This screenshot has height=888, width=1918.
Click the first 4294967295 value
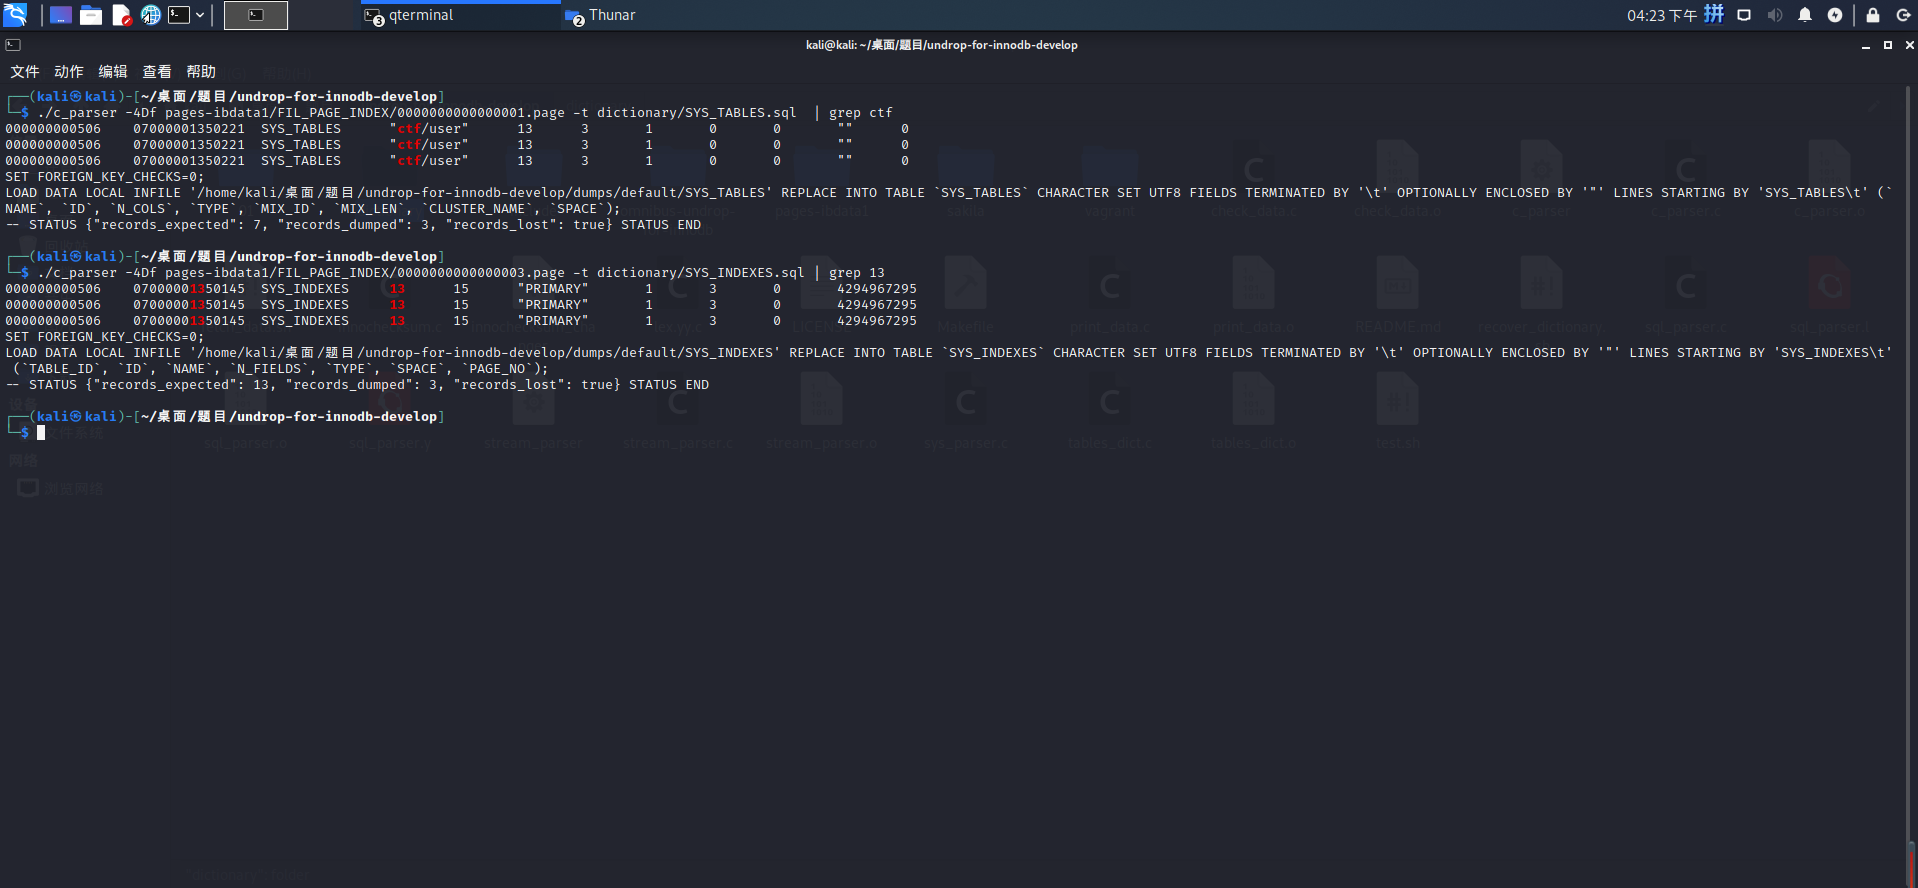877,289
